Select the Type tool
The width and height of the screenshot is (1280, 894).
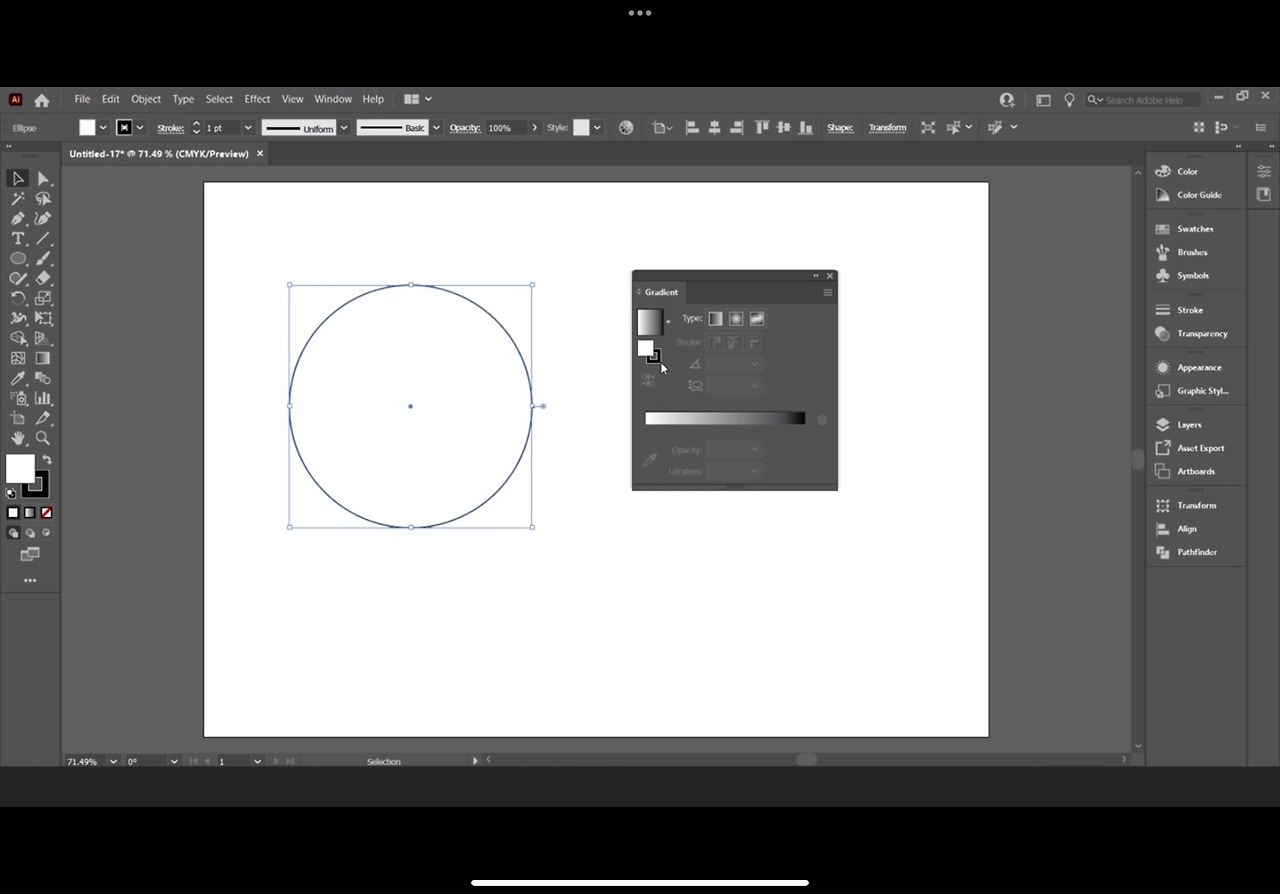tap(18, 238)
